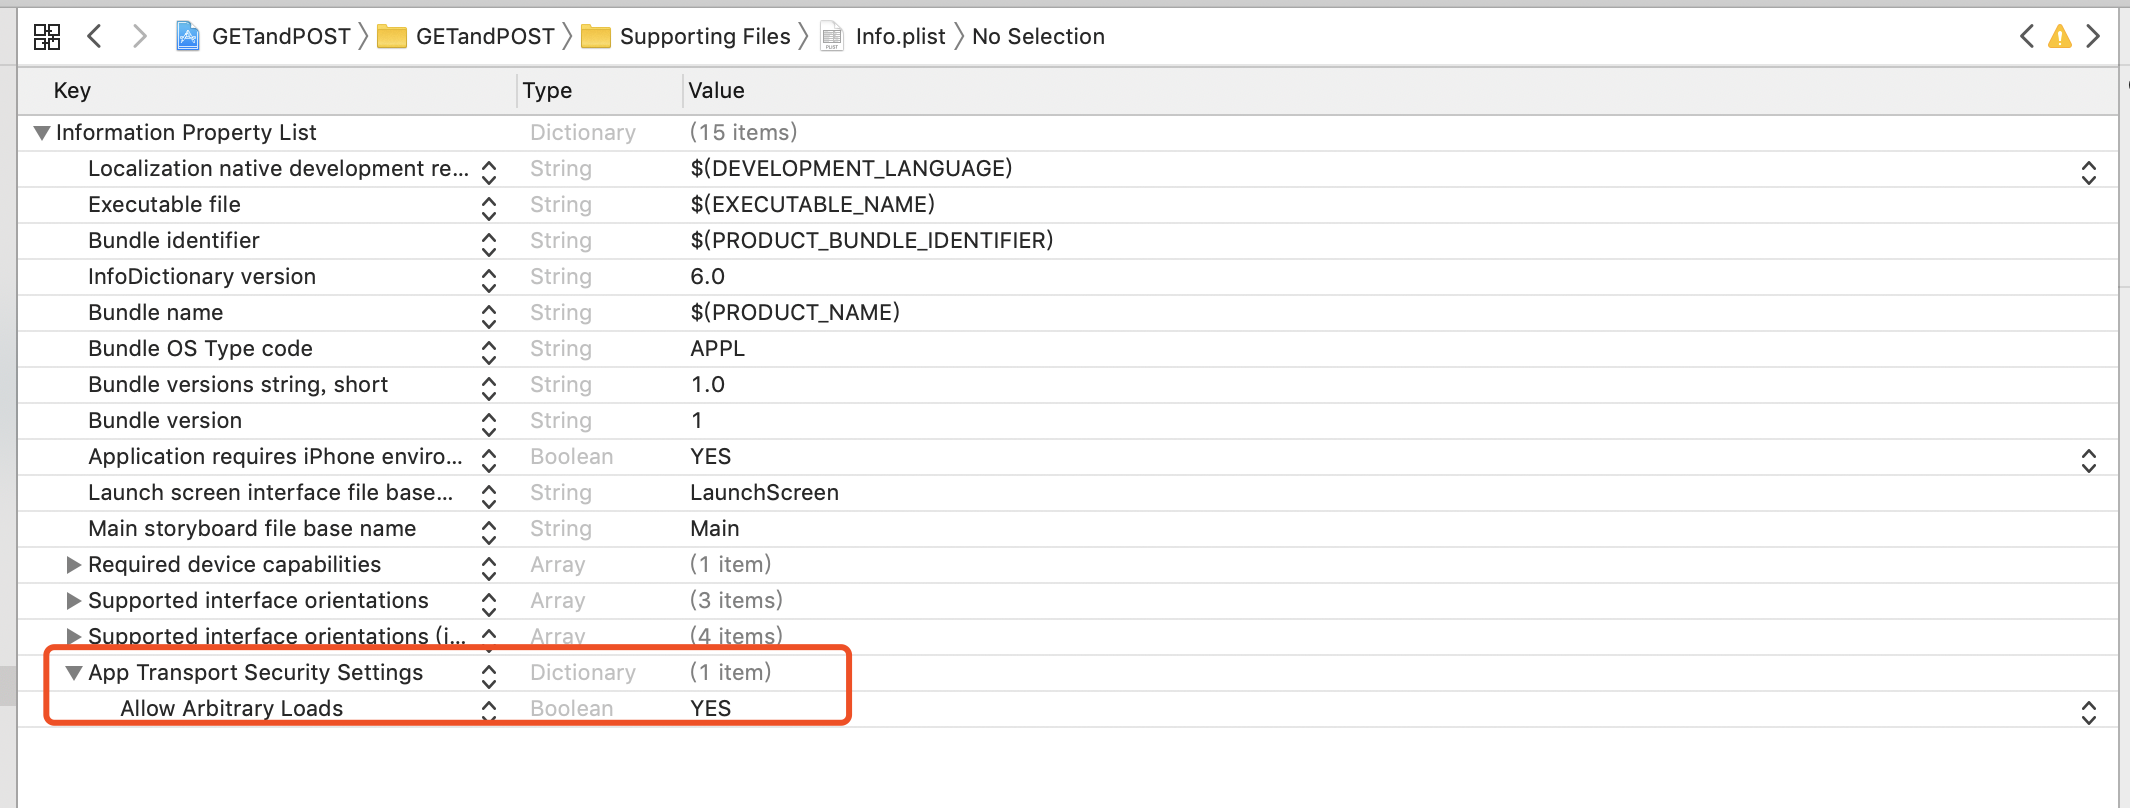Viewport: 2130px width, 808px height.
Task: Expand Supported interface orientations 4-item row
Action: coord(73,637)
